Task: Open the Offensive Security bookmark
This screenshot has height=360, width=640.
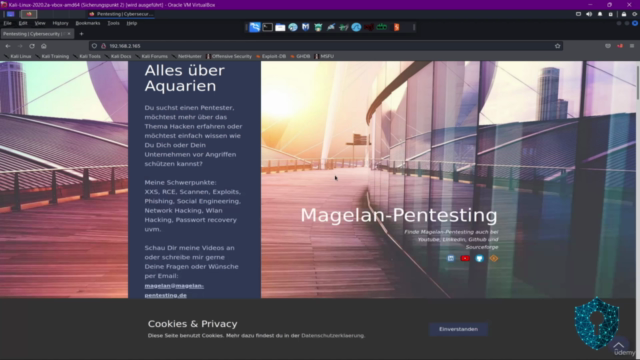Action: point(229,56)
